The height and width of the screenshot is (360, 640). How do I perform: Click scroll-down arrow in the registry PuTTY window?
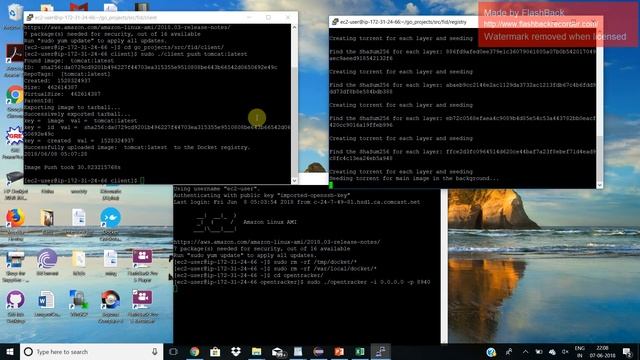(599, 185)
